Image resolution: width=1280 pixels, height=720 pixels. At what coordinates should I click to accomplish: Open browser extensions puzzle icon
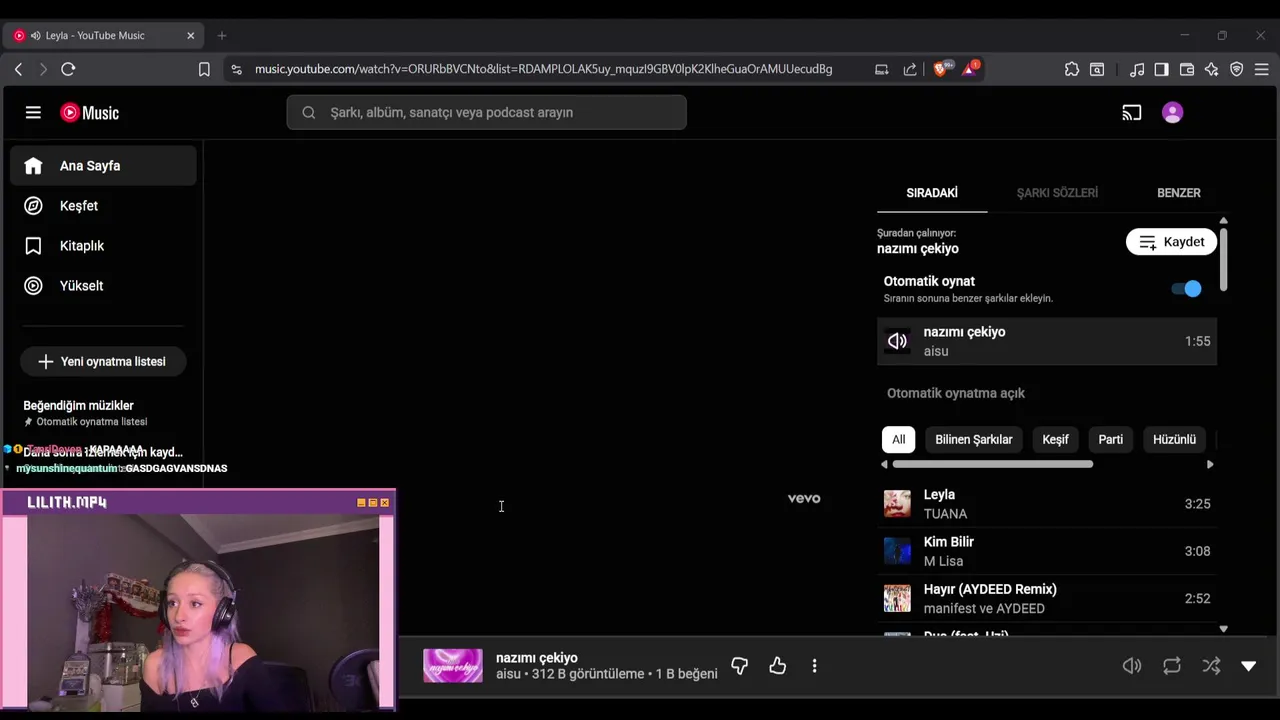pyautogui.click(x=1072, y=69)
